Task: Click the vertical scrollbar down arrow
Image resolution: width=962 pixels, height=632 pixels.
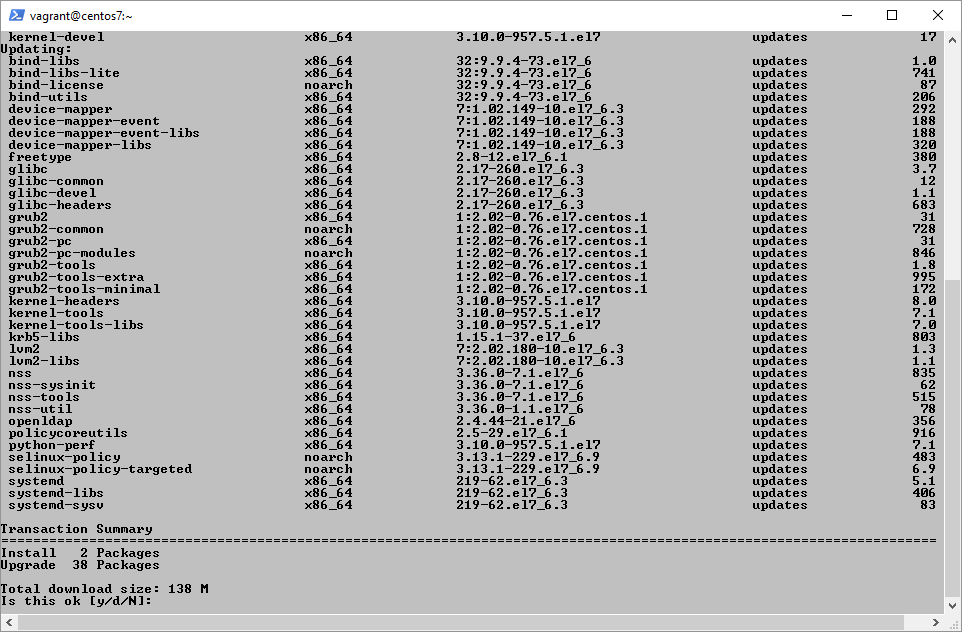Action: pyautogui.click(x=952, y=606)
